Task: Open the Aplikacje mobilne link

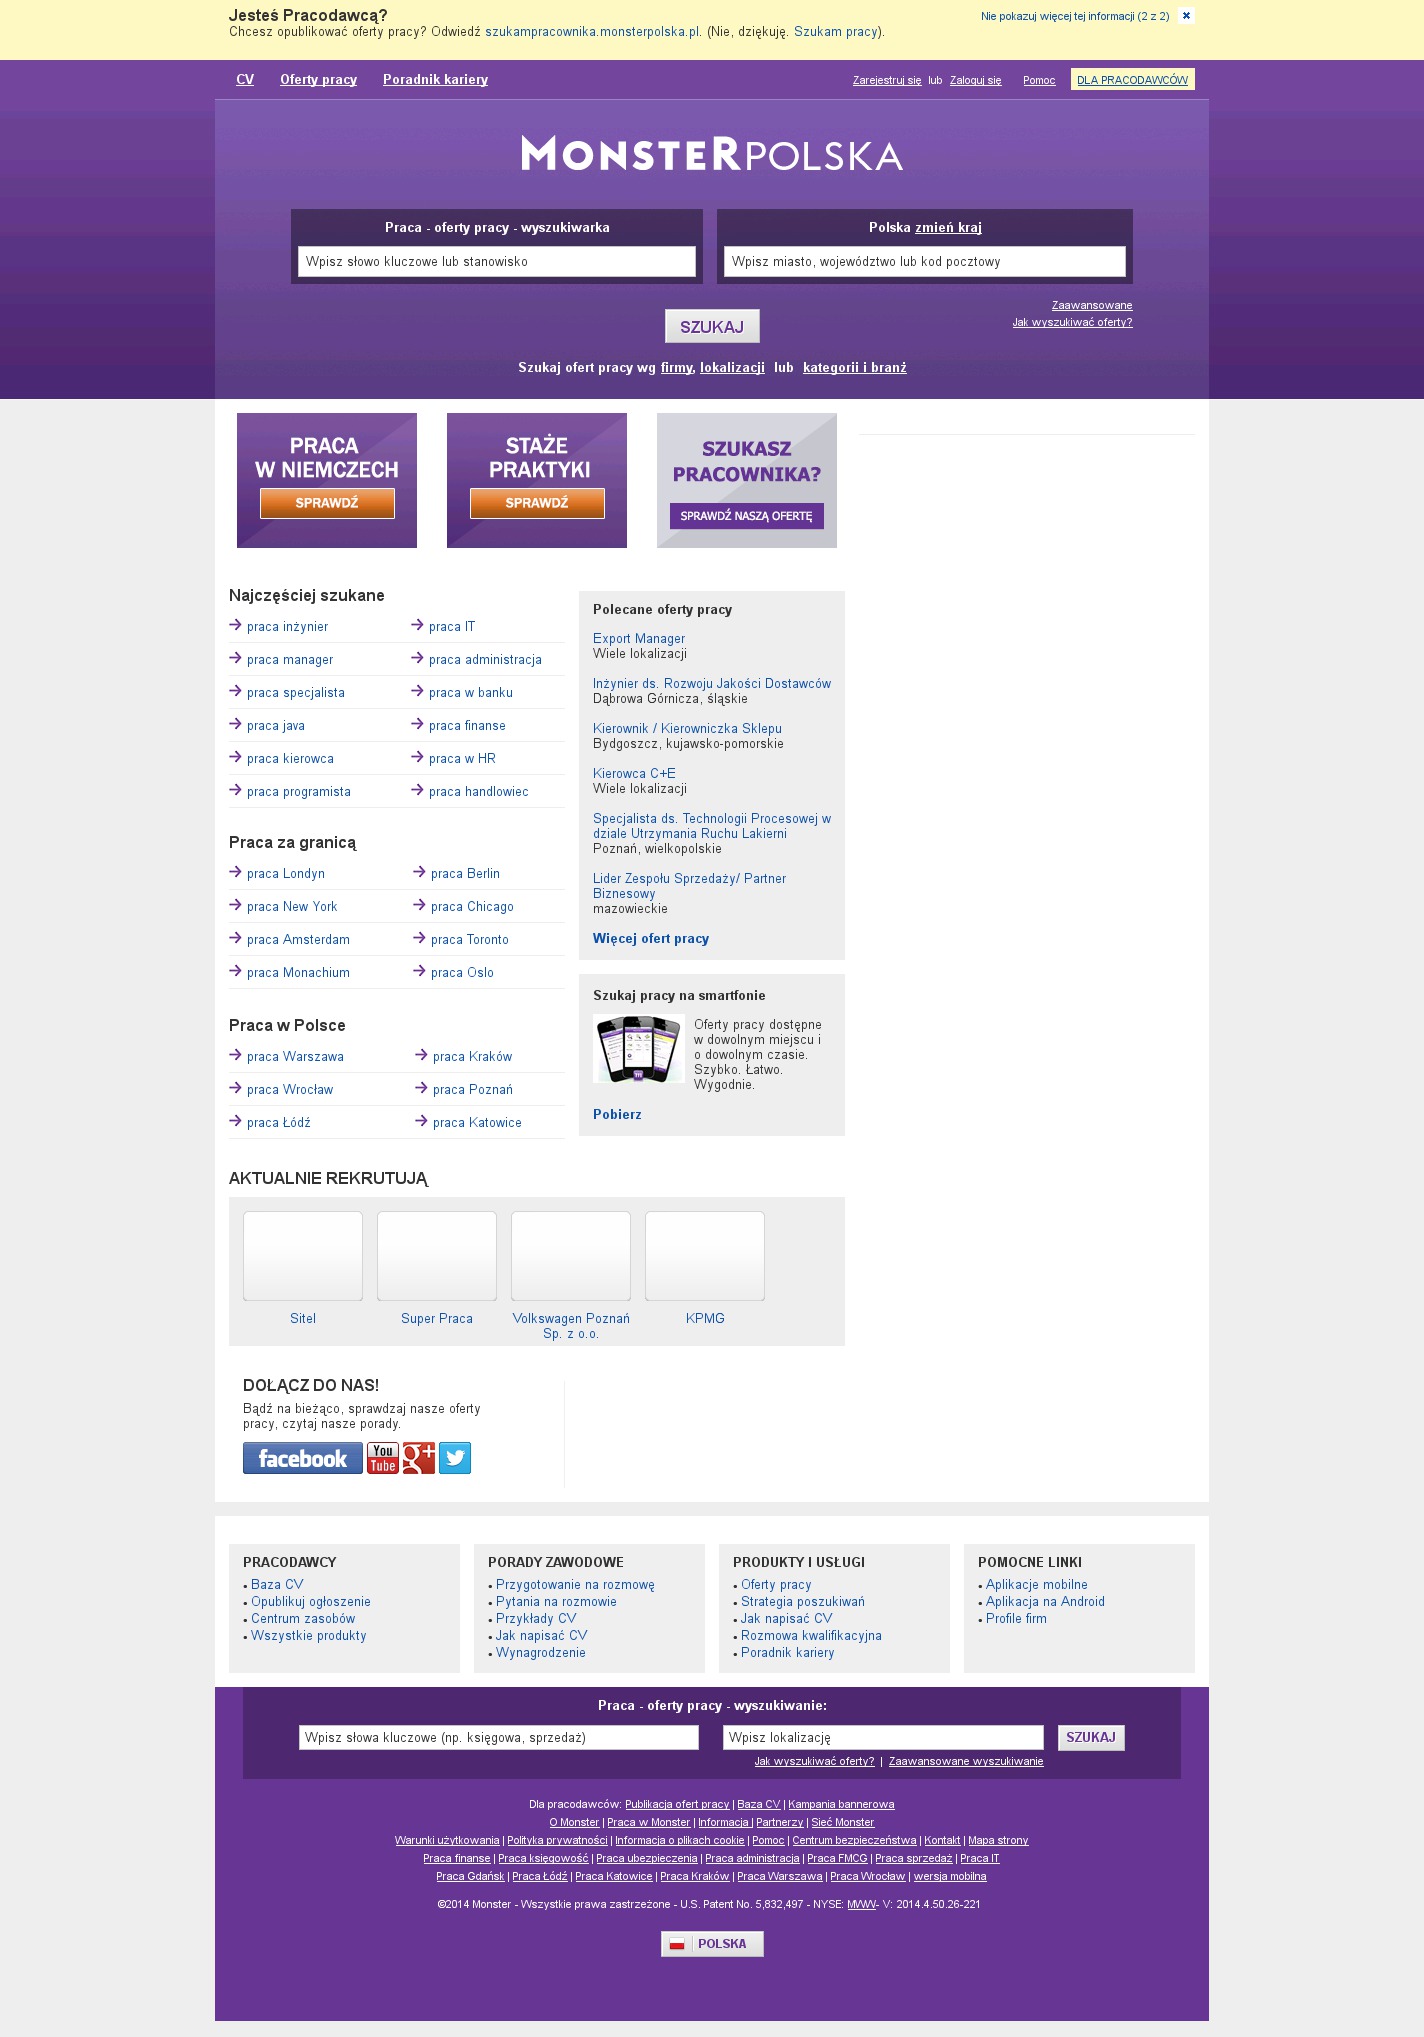Action: pos(1036,1585)
